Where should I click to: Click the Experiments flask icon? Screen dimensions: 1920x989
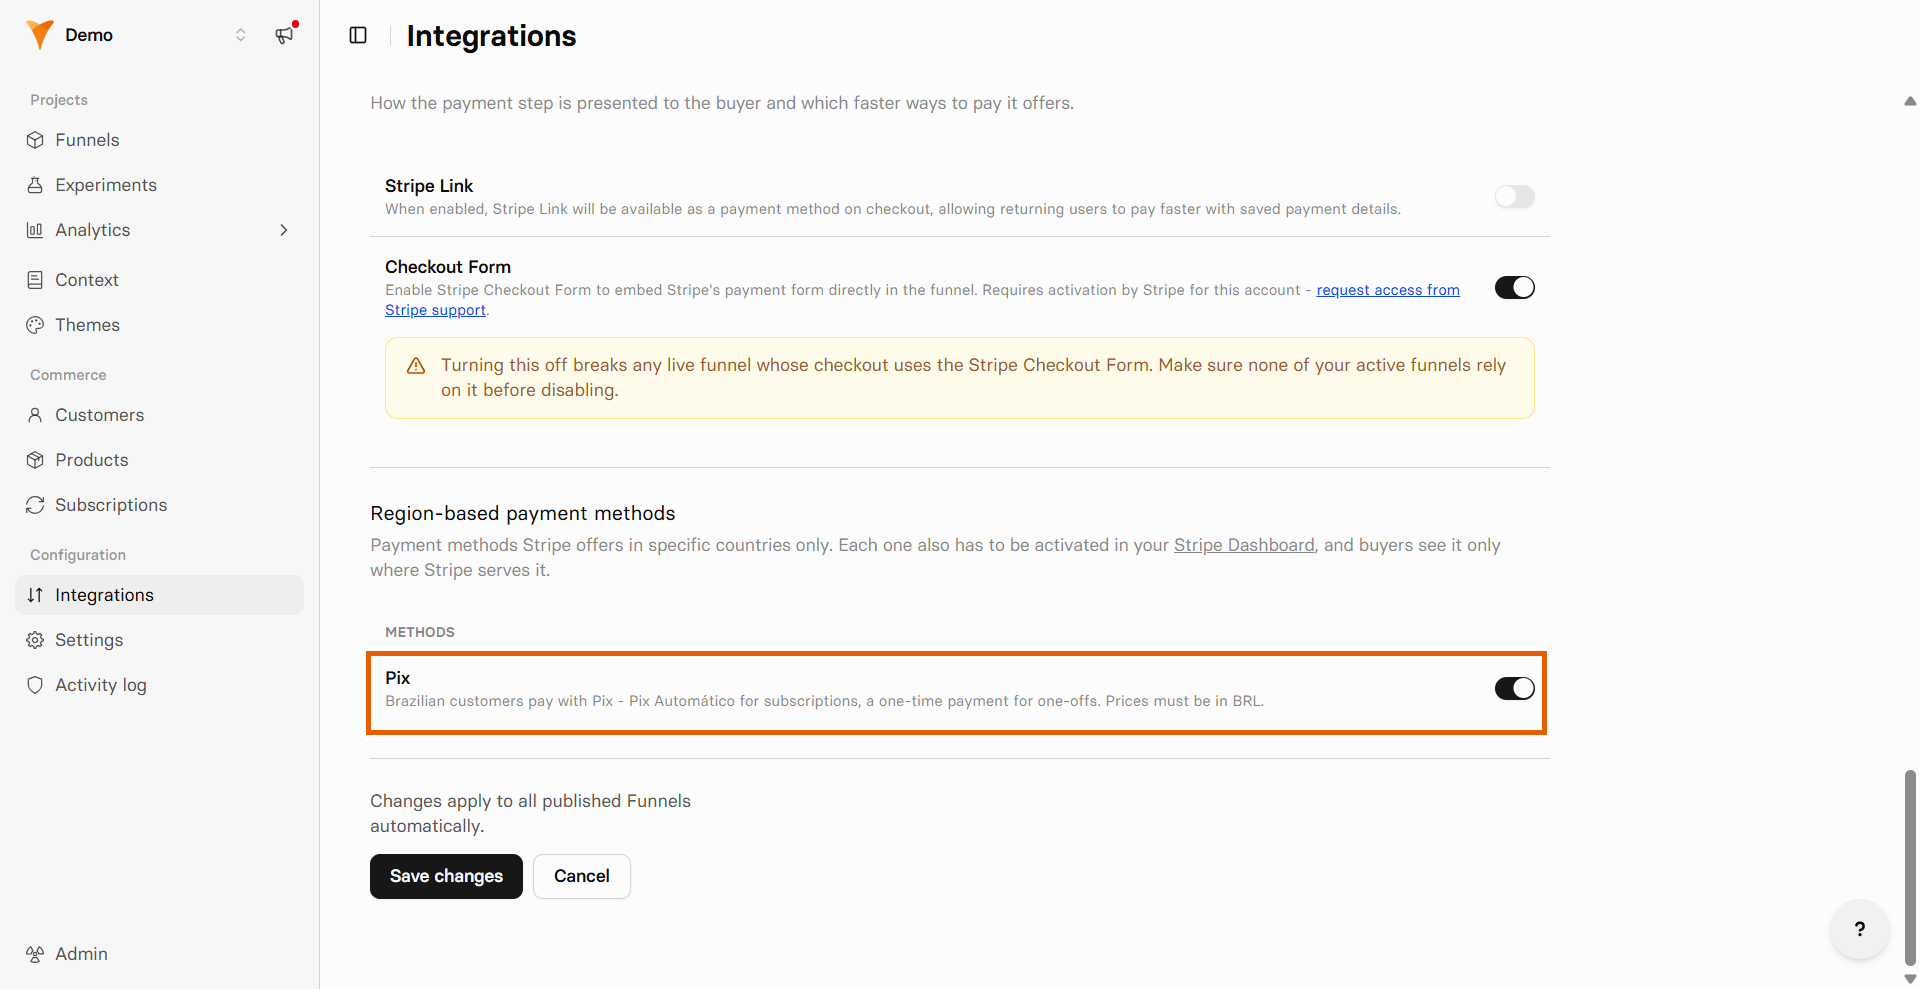point(35,185)
